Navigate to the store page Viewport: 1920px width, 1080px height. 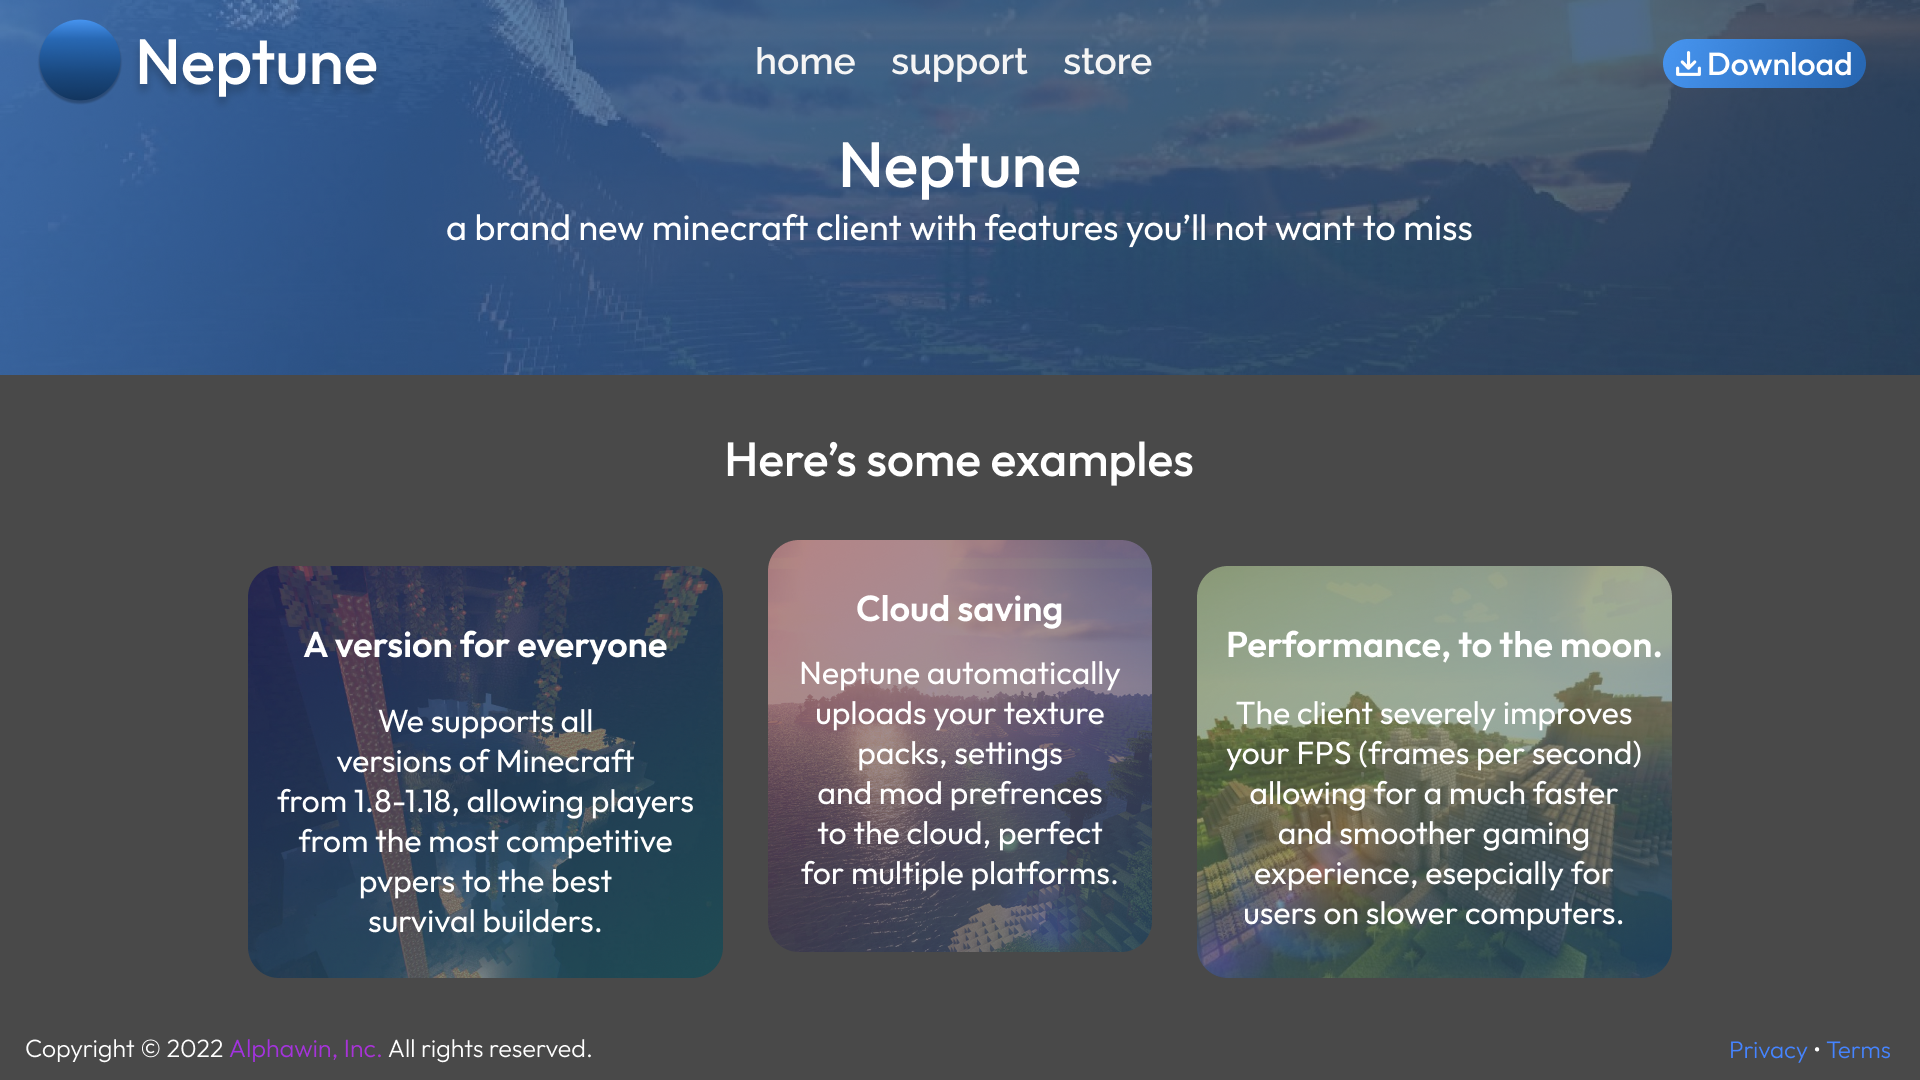1107,62
